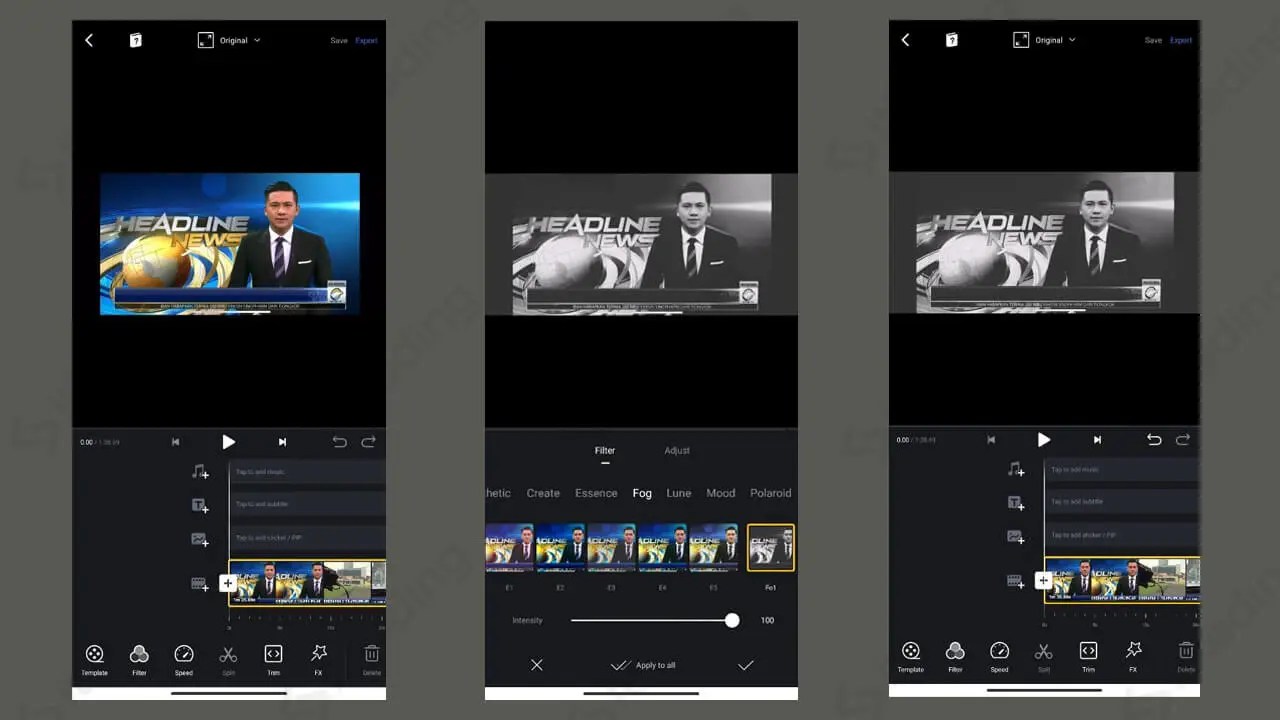Image resolution: width=1280 pixels, height=720 pixels.
Task: Open FX effects in the grayscale editor
Action: coord(1133,656)
